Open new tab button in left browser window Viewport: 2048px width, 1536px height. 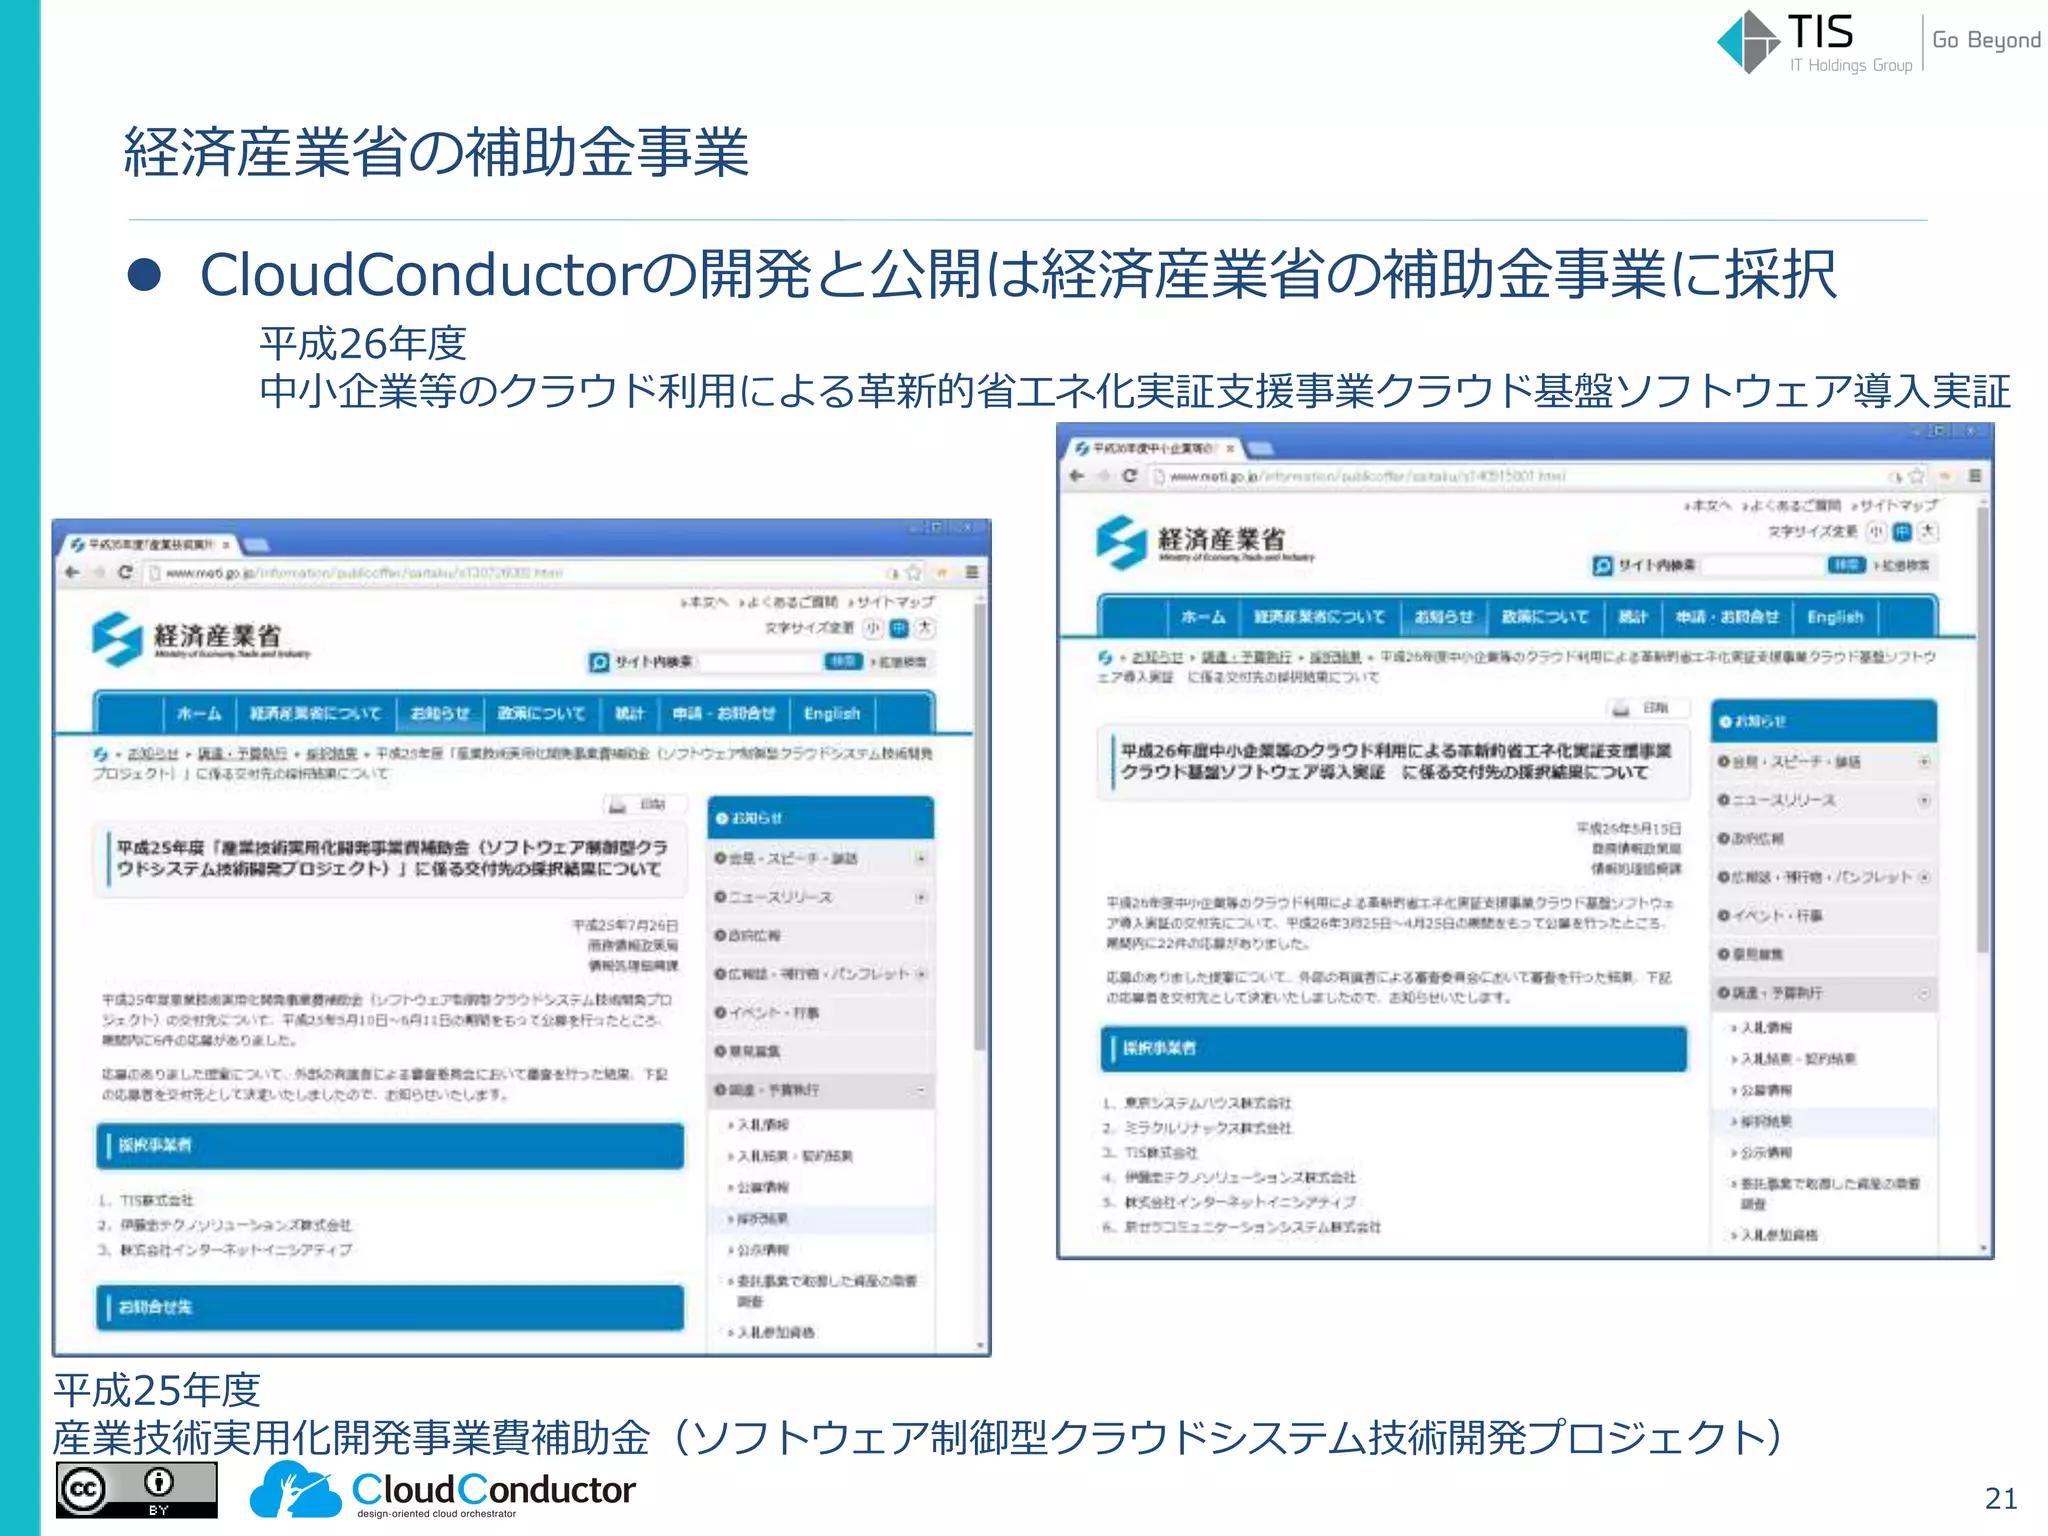(257, 544)
